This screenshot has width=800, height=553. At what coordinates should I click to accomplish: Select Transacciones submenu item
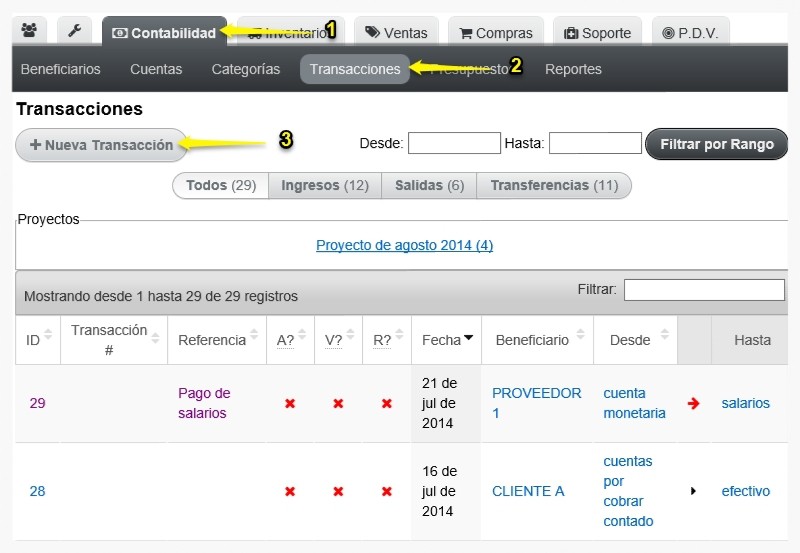coord(355,69)
